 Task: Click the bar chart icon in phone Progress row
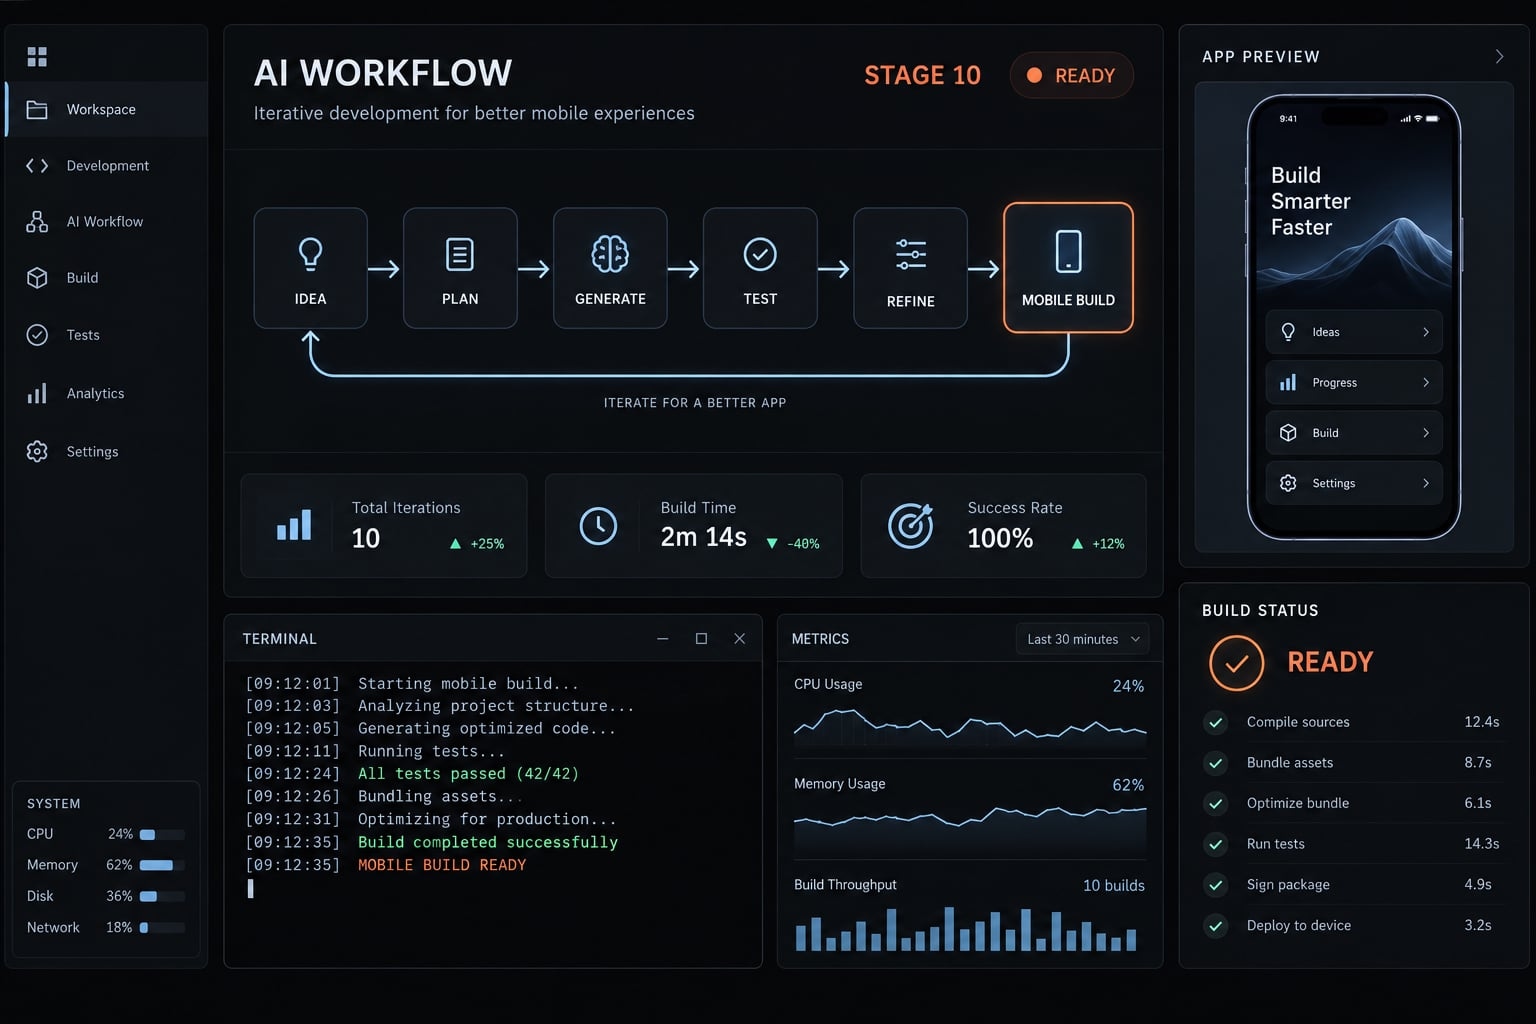tap(1288, 382)
